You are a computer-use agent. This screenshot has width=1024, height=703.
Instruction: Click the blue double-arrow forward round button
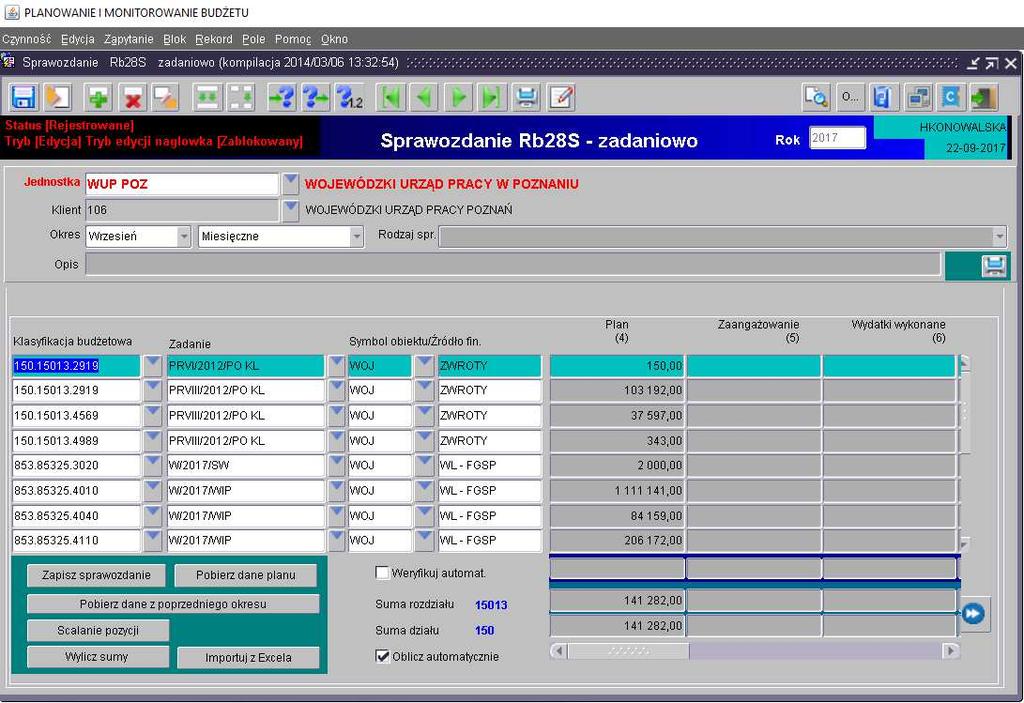click(x=973, y=613)
